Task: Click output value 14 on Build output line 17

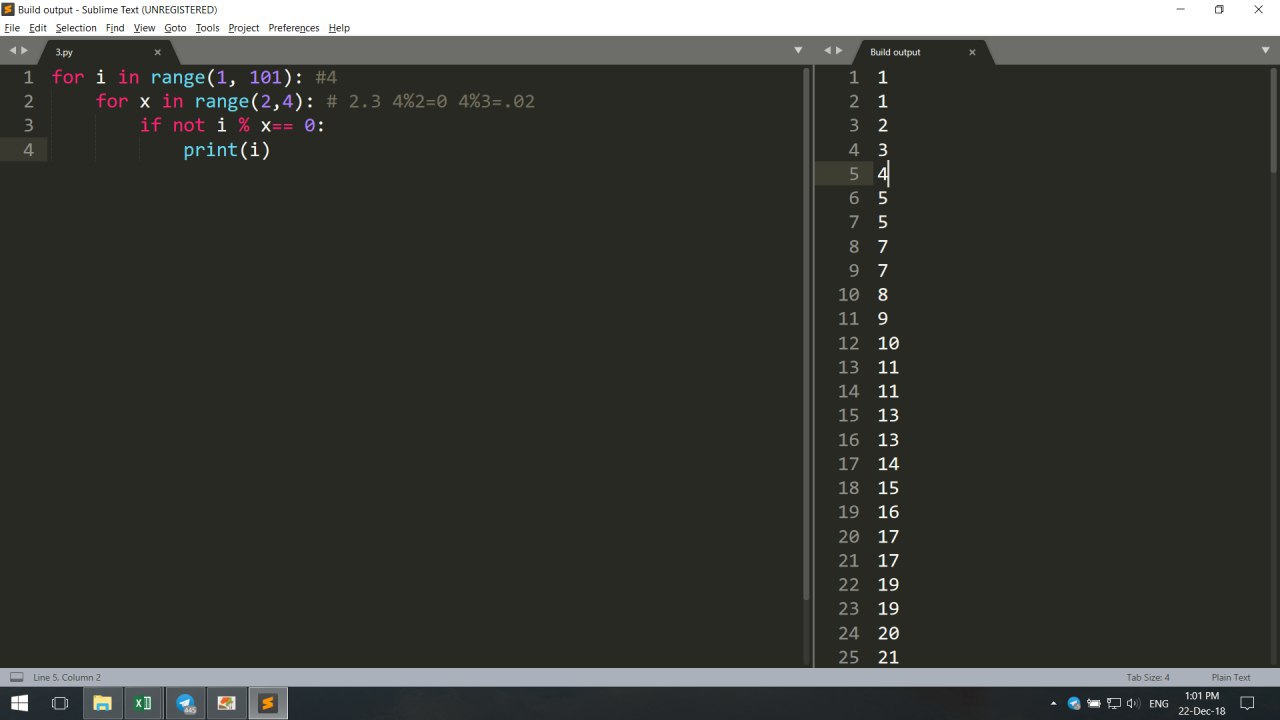Action: (x=888, y=464)
